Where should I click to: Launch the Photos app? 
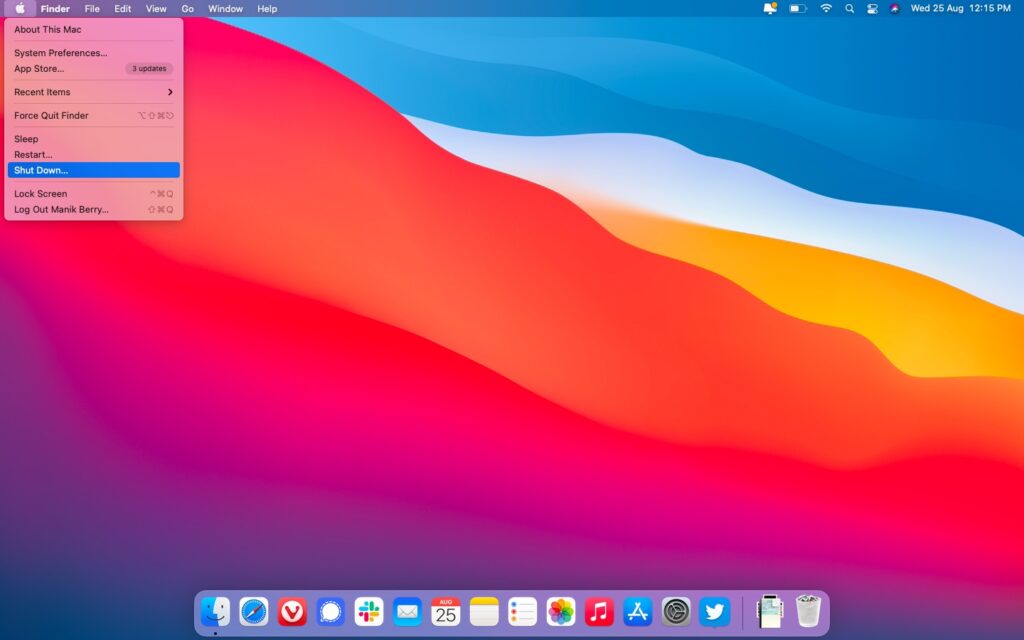point(559,611)
